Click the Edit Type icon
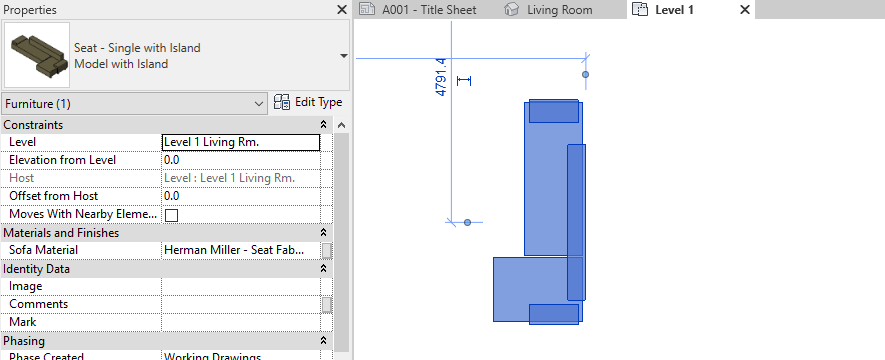Screen dimensions: 885x360 pyautogui.click(x=282, y=102)
